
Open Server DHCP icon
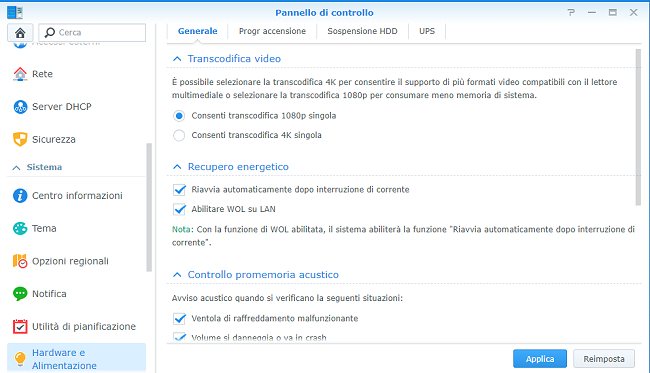tap(20, 107)
